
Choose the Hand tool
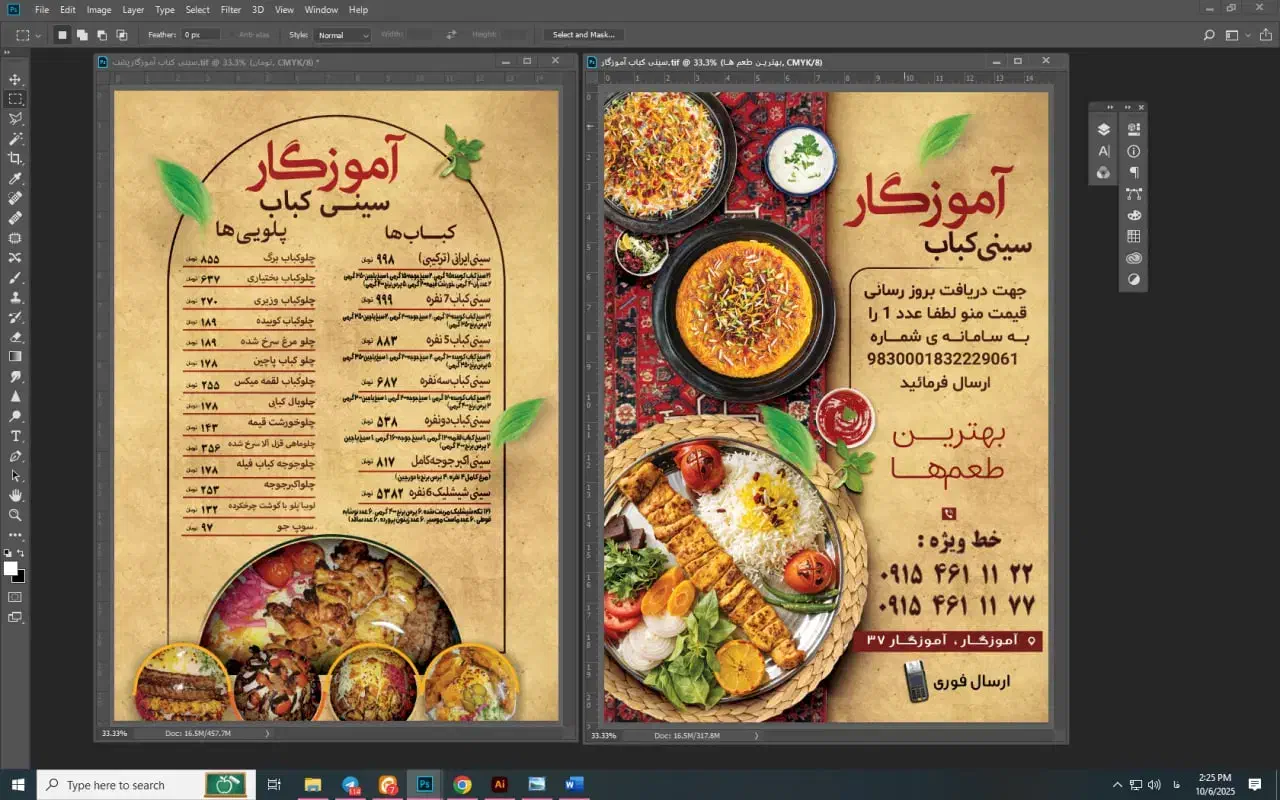(15, 495)
